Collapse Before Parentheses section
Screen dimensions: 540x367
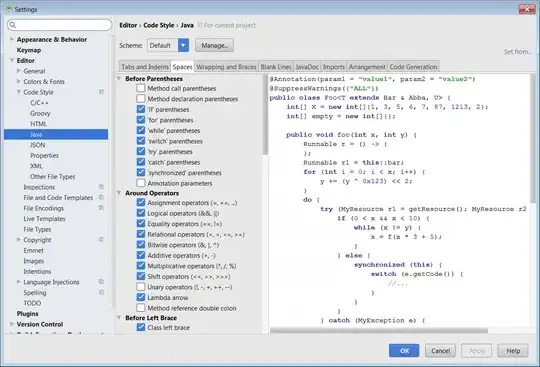click(119, 78)
